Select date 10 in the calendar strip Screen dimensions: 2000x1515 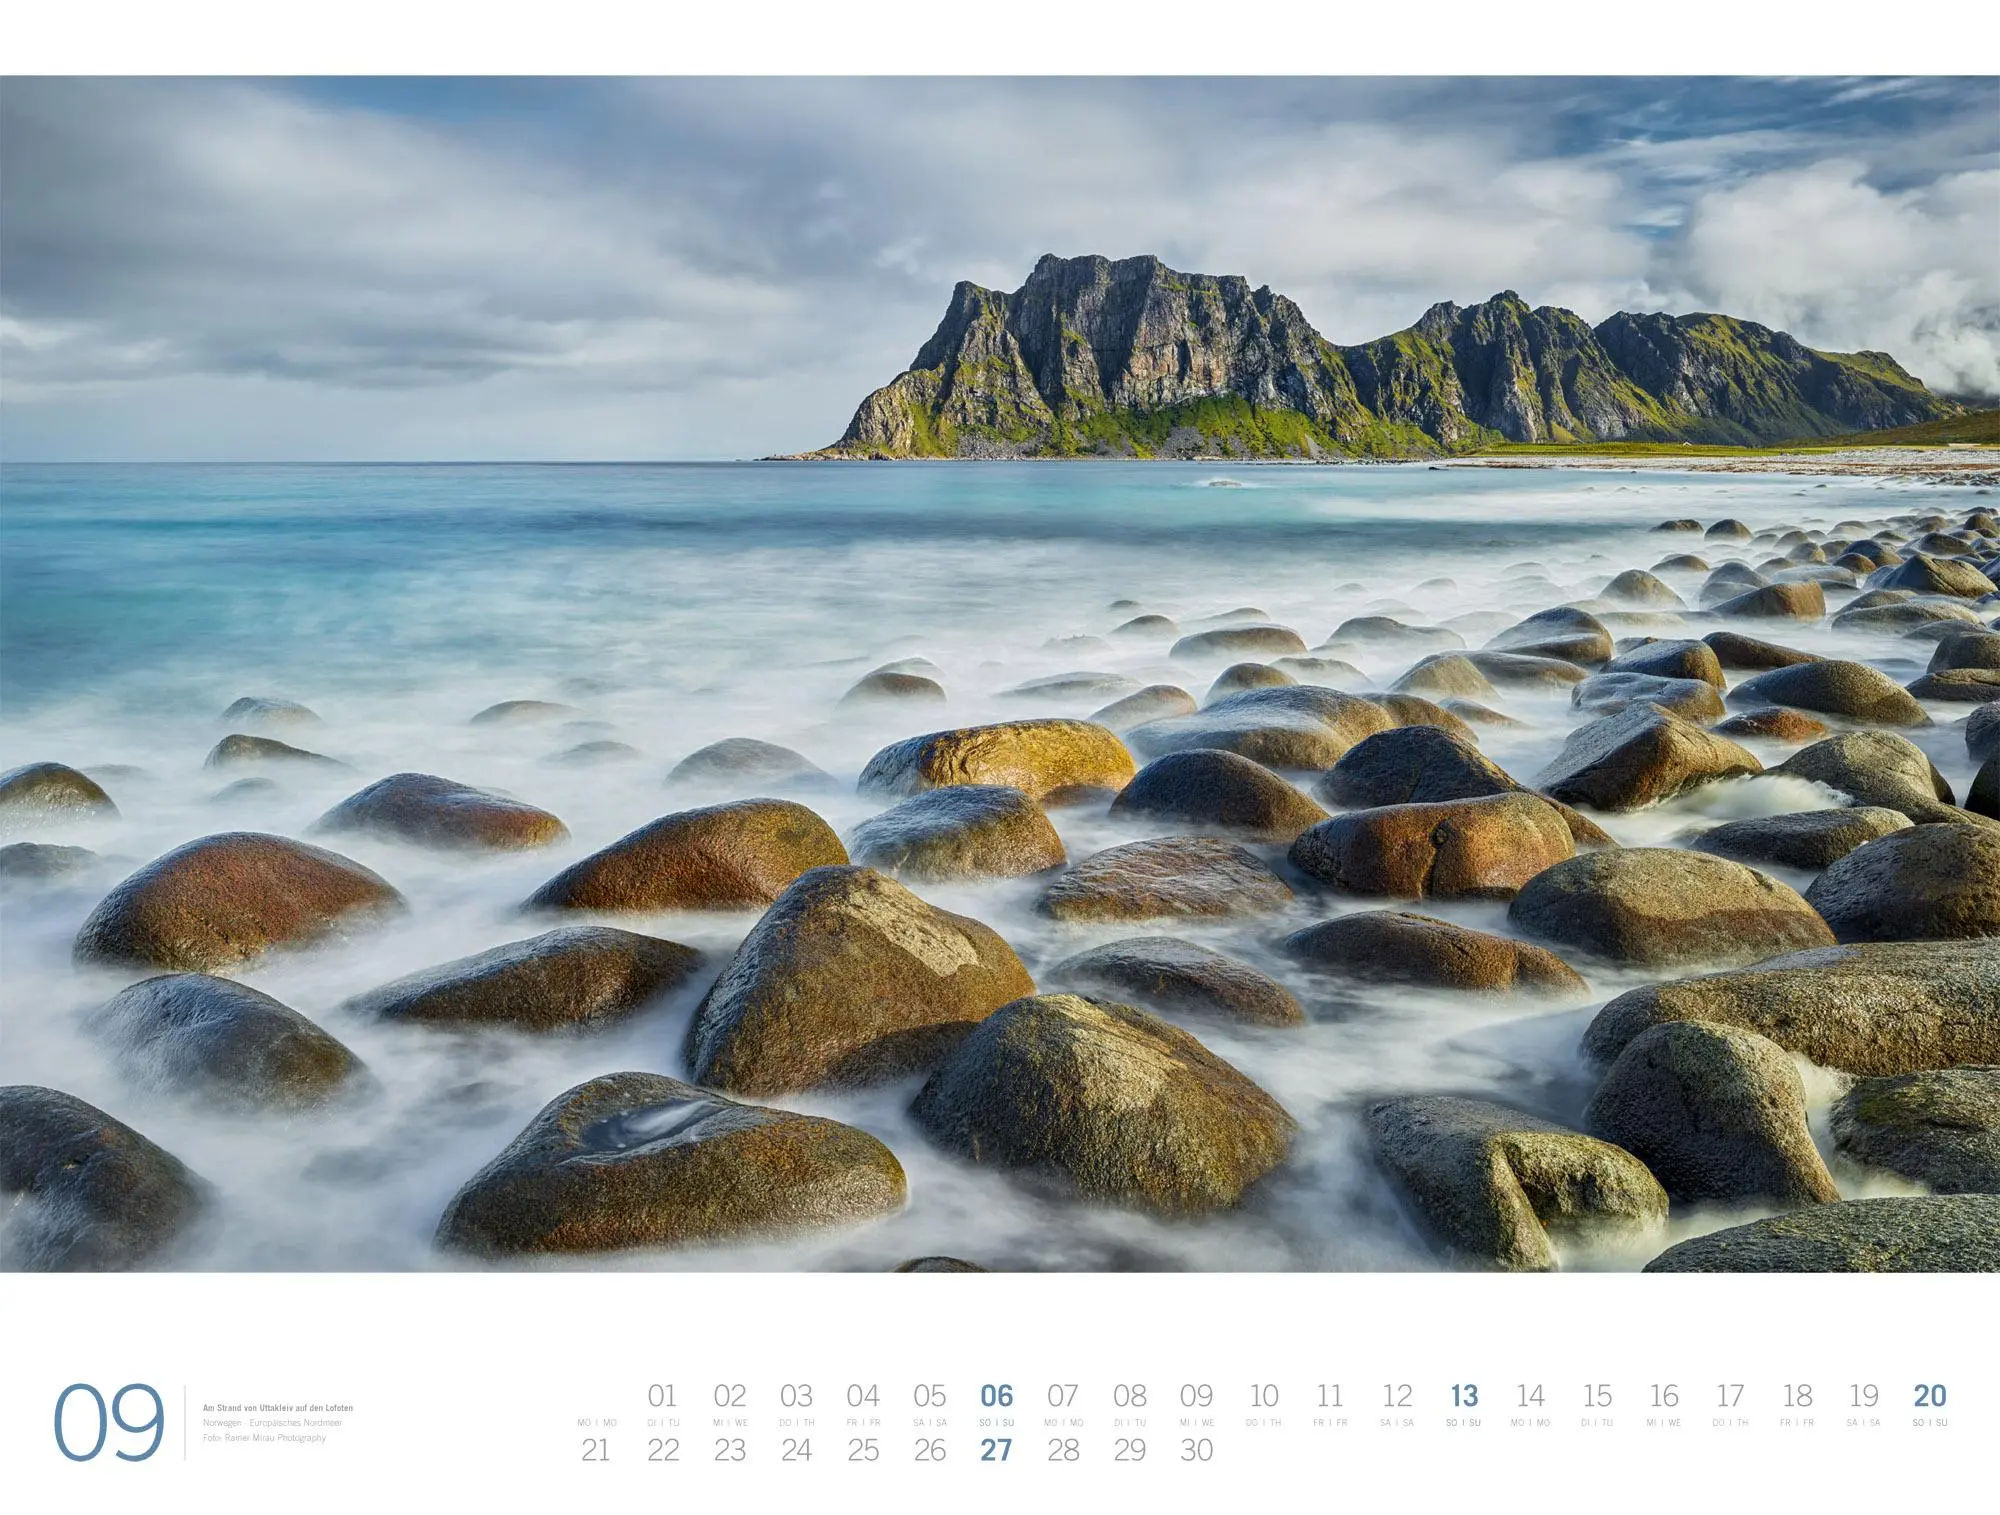(x=1263, y=1396)
